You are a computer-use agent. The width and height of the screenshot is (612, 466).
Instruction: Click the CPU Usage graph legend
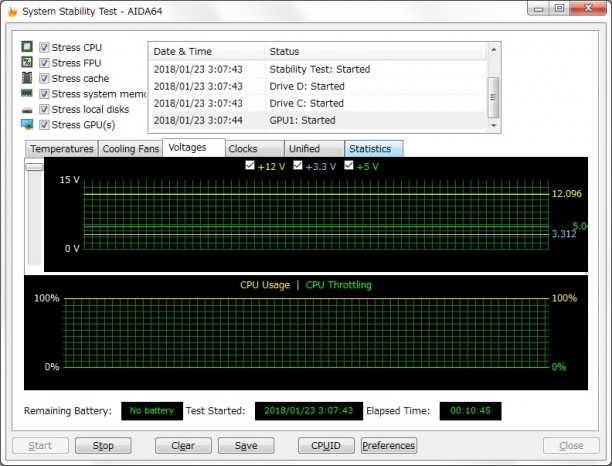[265, 285]
